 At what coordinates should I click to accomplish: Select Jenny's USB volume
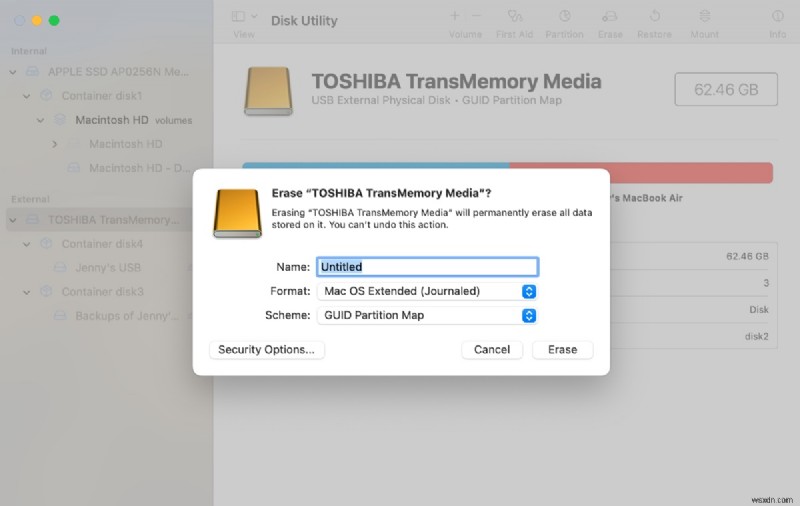coord(108,268)
